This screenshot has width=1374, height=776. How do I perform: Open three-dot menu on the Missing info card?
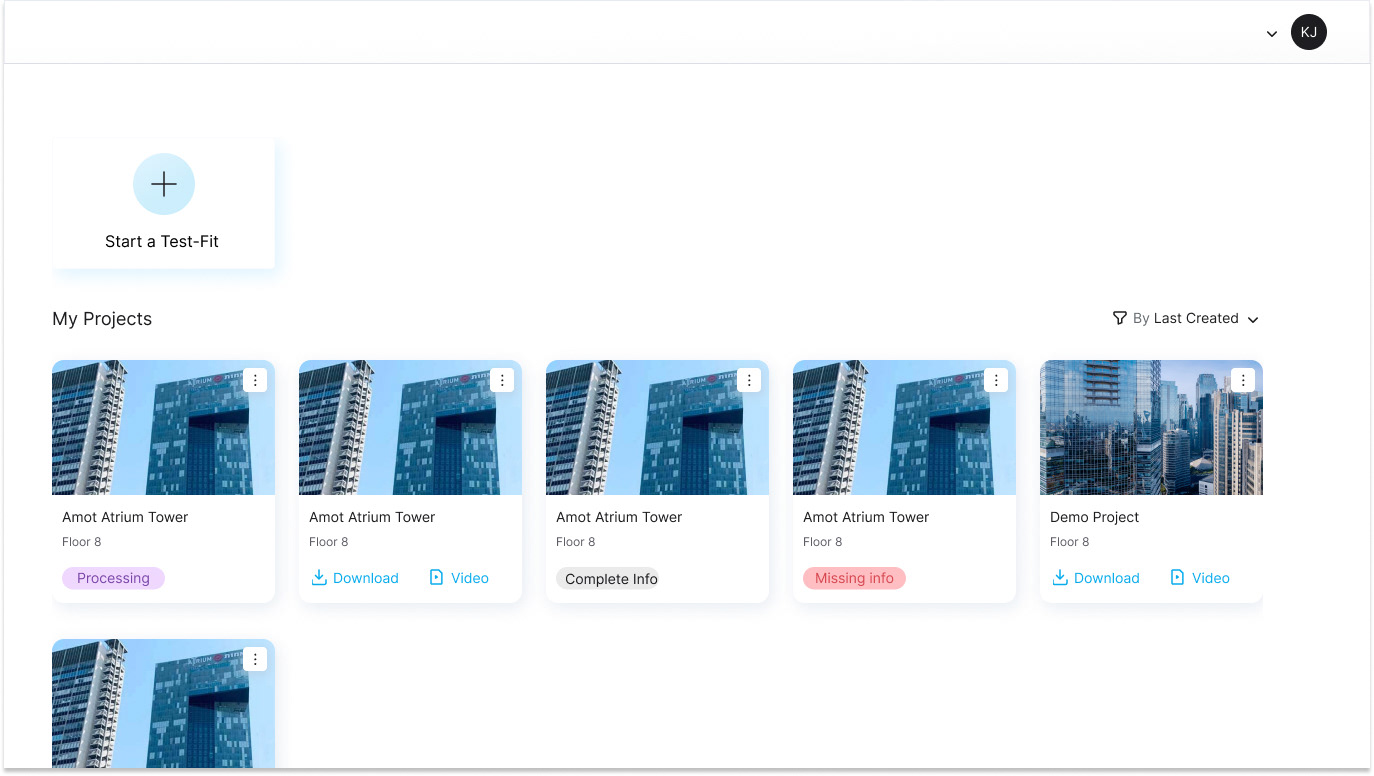996,380
